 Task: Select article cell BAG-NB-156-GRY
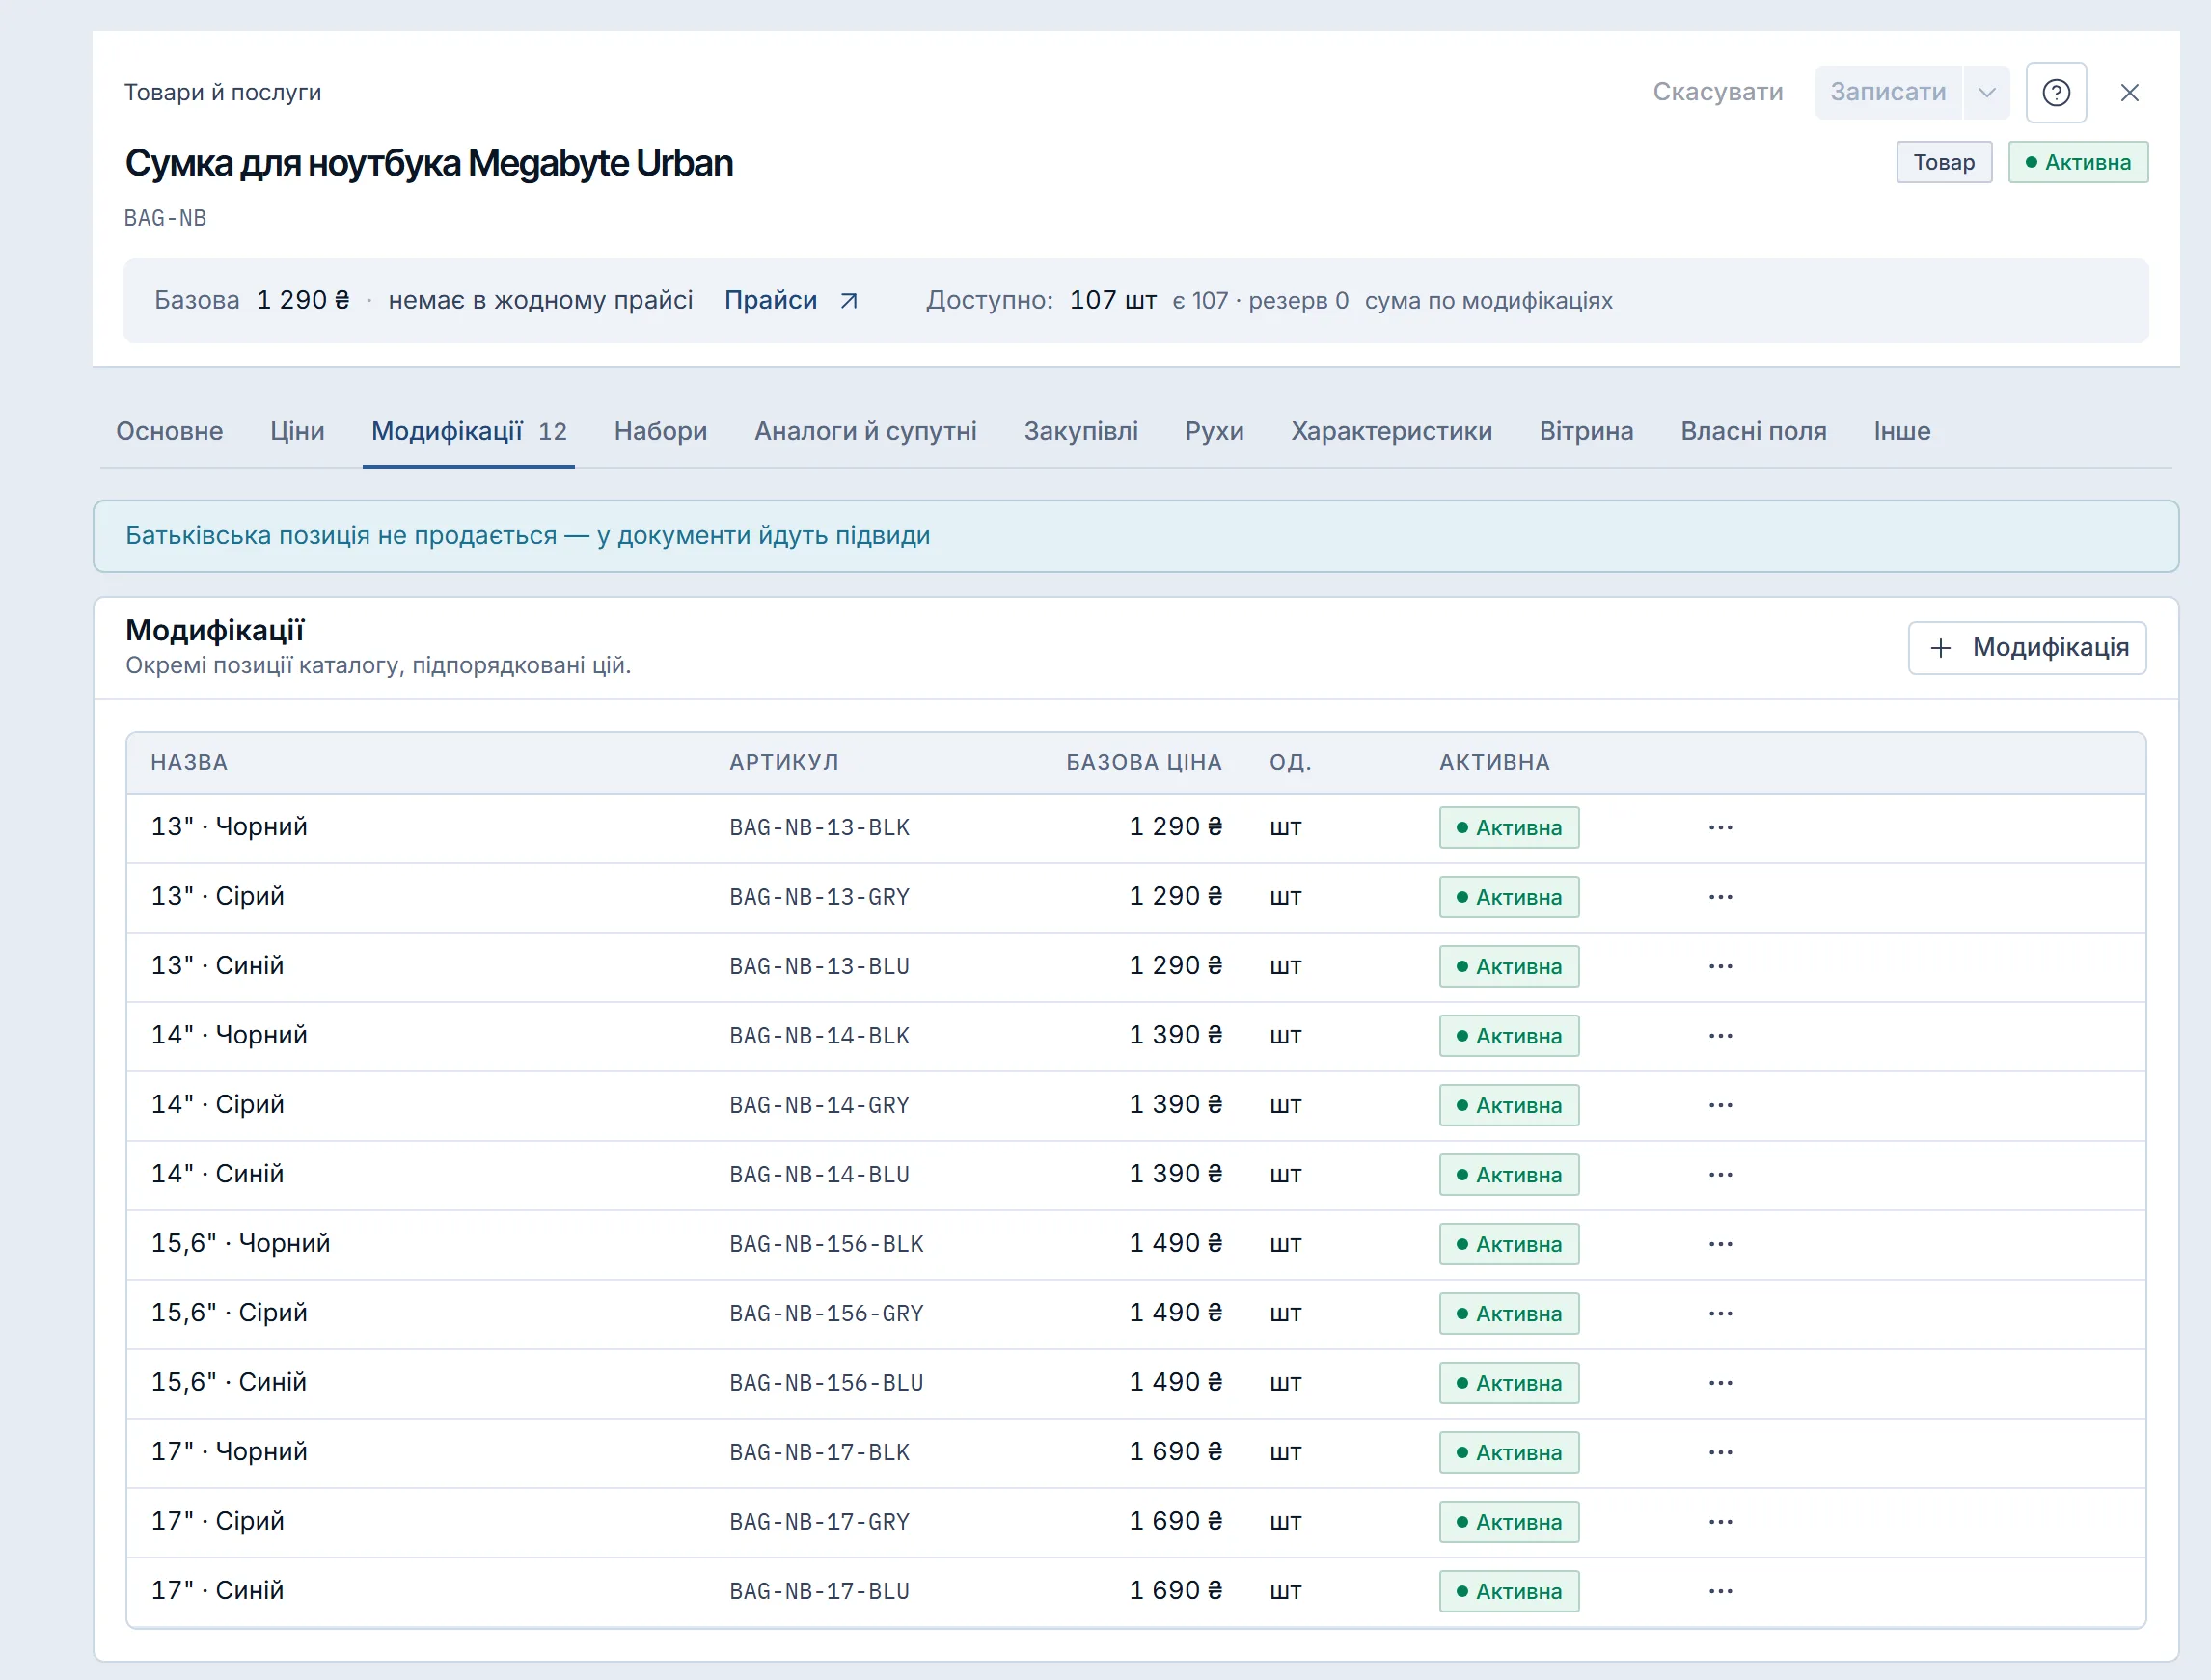tap(826, 1313)
